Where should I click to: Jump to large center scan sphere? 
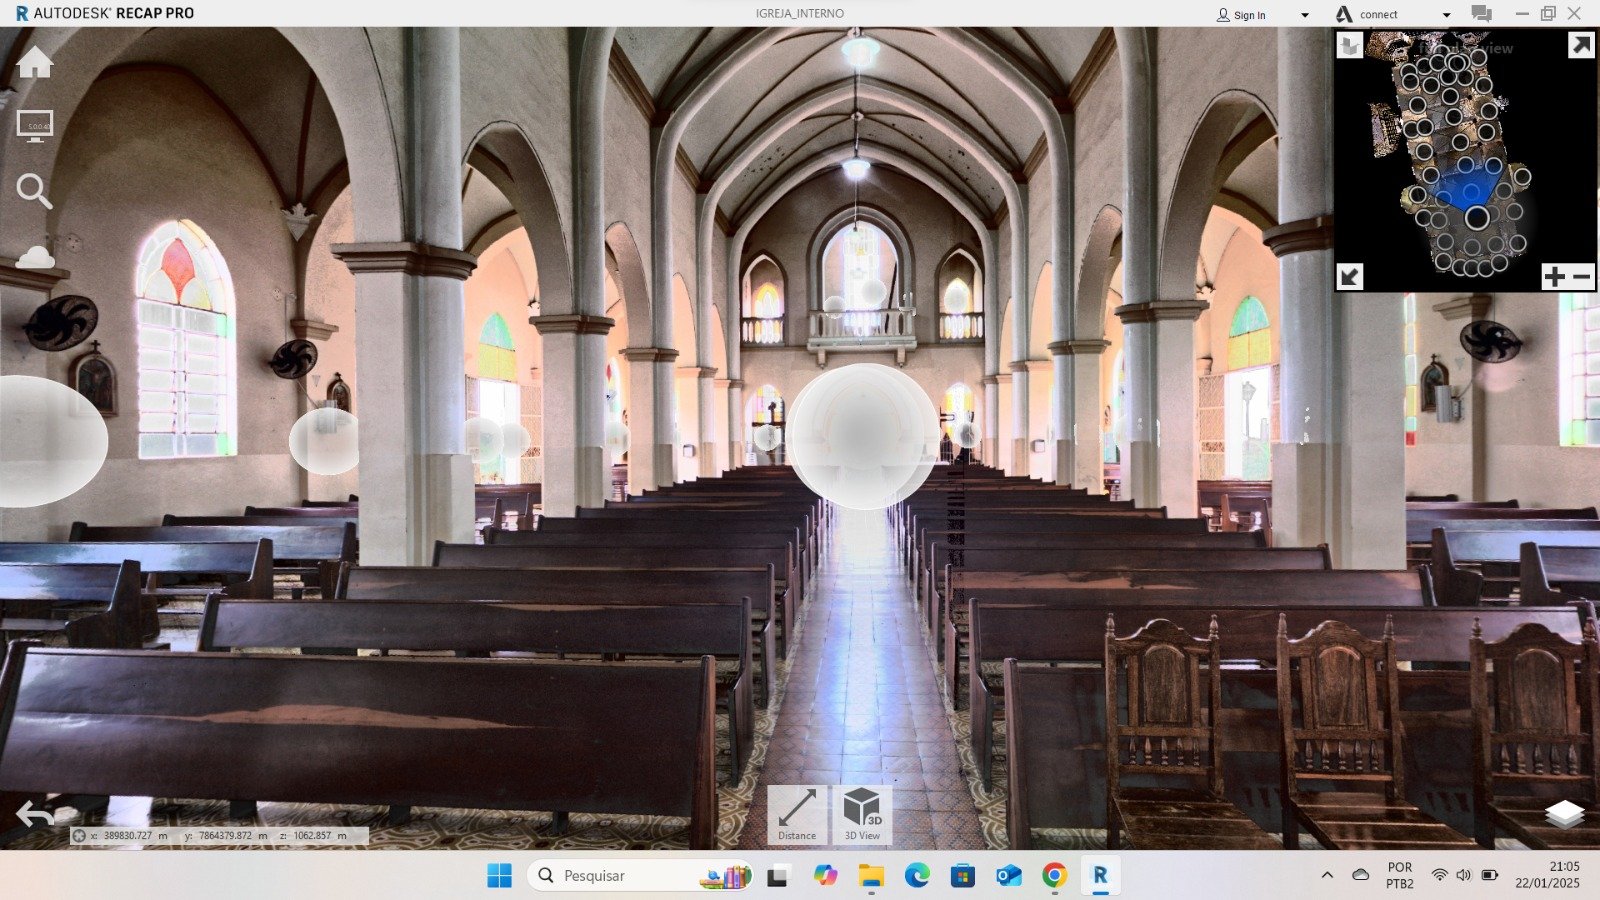861,435
